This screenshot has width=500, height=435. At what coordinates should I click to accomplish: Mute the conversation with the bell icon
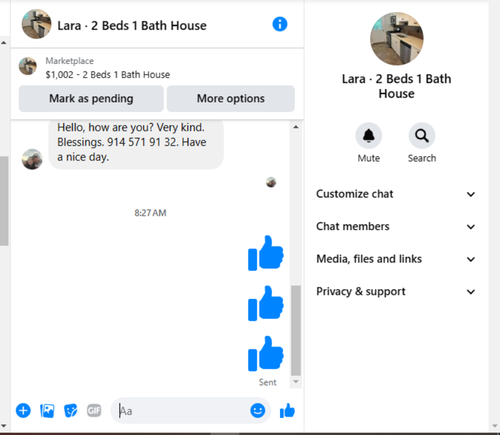369,136
